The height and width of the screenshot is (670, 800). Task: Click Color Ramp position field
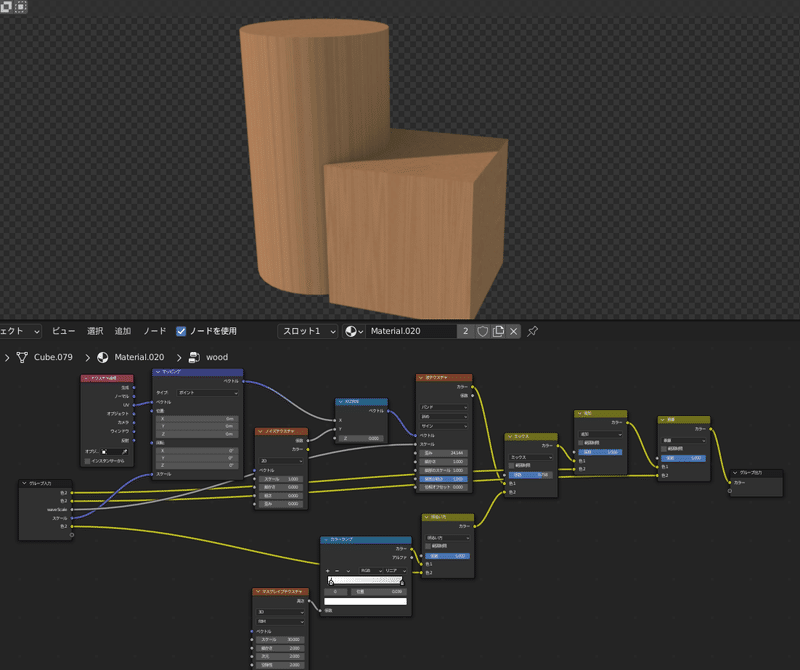pos(378,592)
